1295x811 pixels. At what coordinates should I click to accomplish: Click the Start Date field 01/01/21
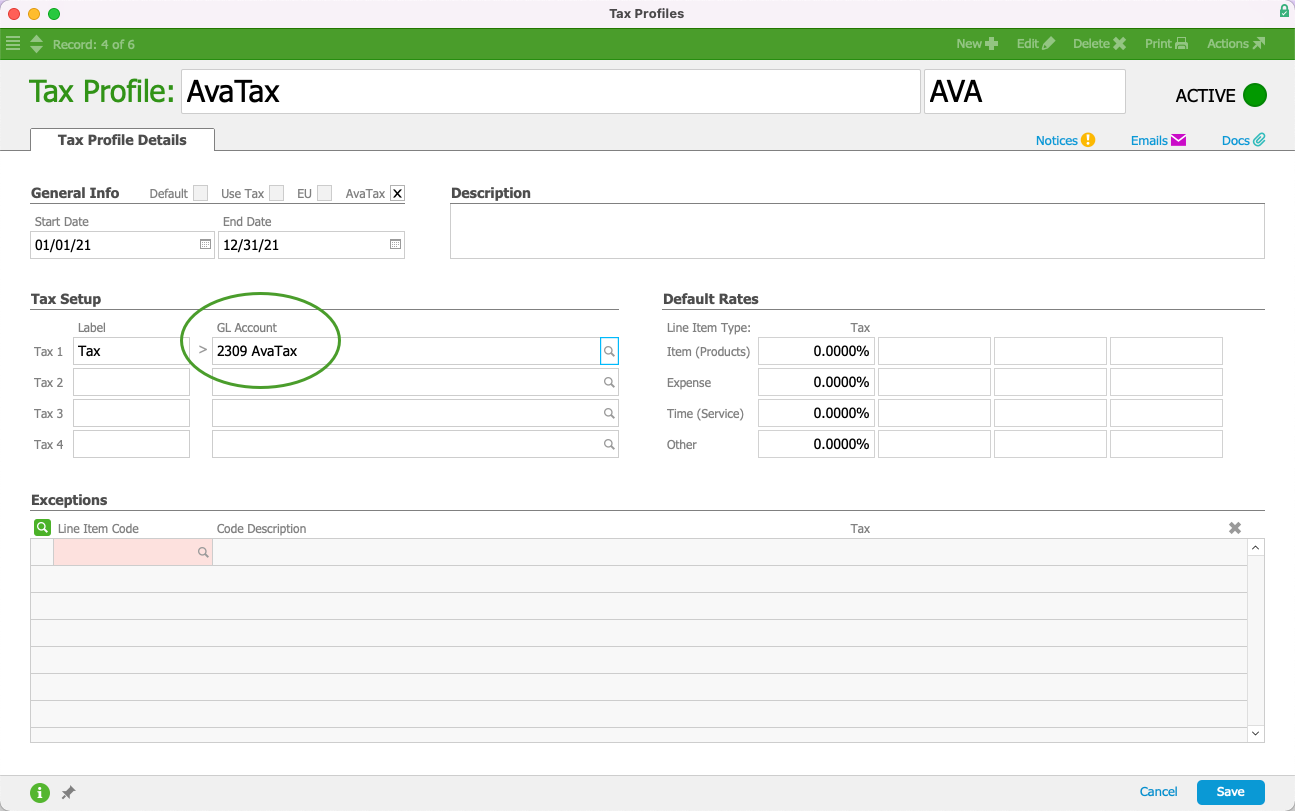coord(122,245)
